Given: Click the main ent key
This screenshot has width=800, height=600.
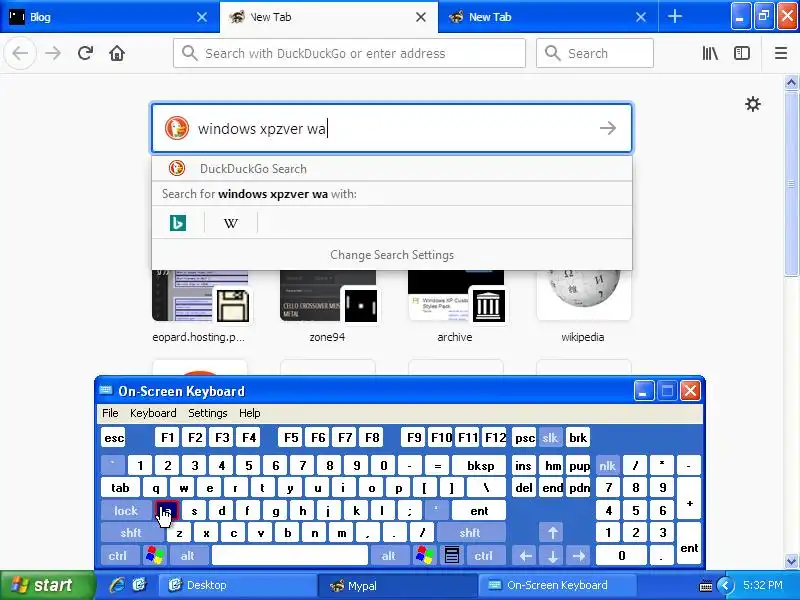Looking at the screenshot, I should [x=479, y=510].
